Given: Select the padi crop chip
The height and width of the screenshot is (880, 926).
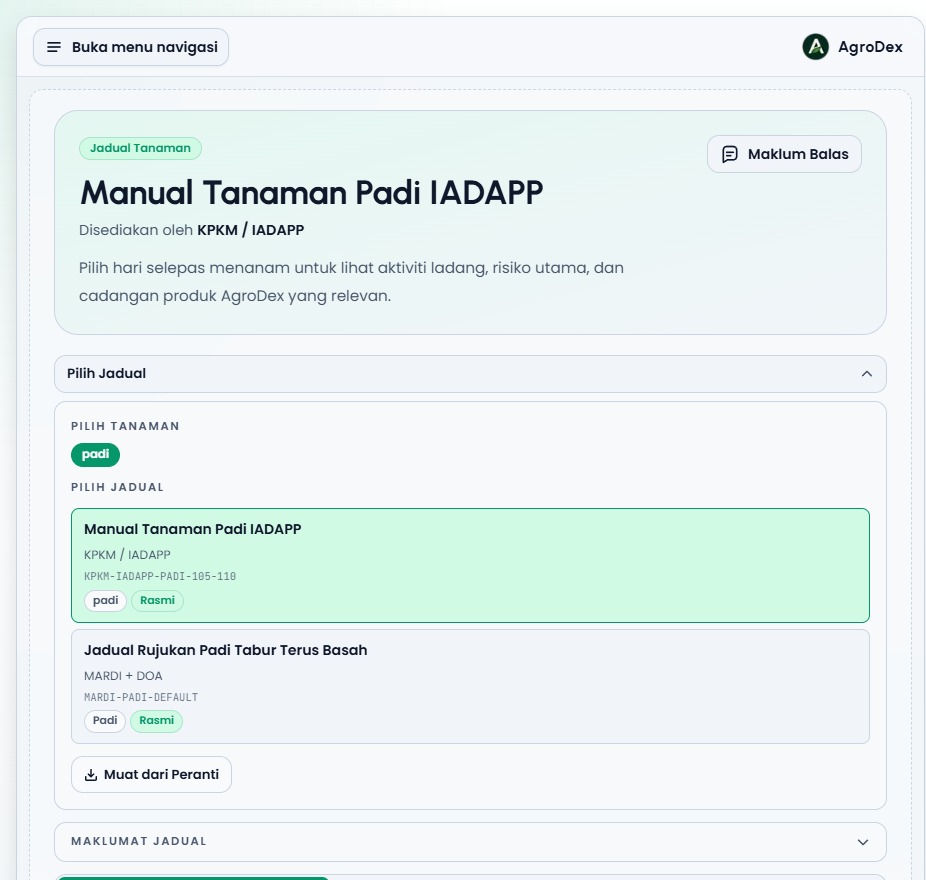Looking at the screenshot, I should pos(95,455).
